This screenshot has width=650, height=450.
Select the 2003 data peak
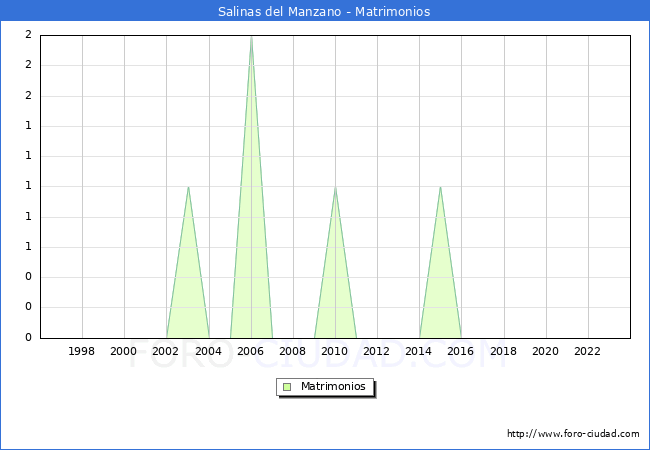click(x=188, y=187)
